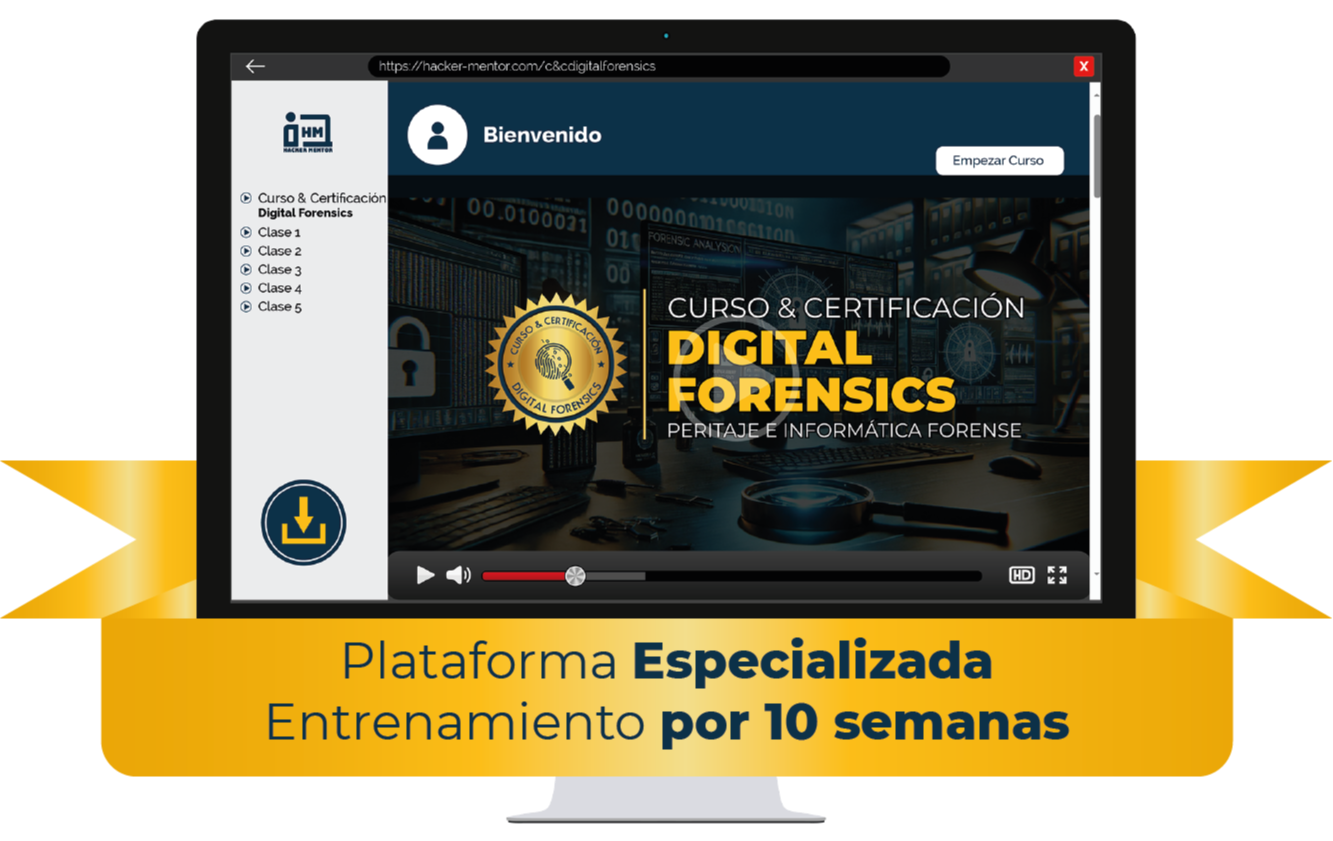Image resolution: width=1333 pixels, height=841 pixels.
Task: Close the browser with the red X
Action: point(1083,66)
